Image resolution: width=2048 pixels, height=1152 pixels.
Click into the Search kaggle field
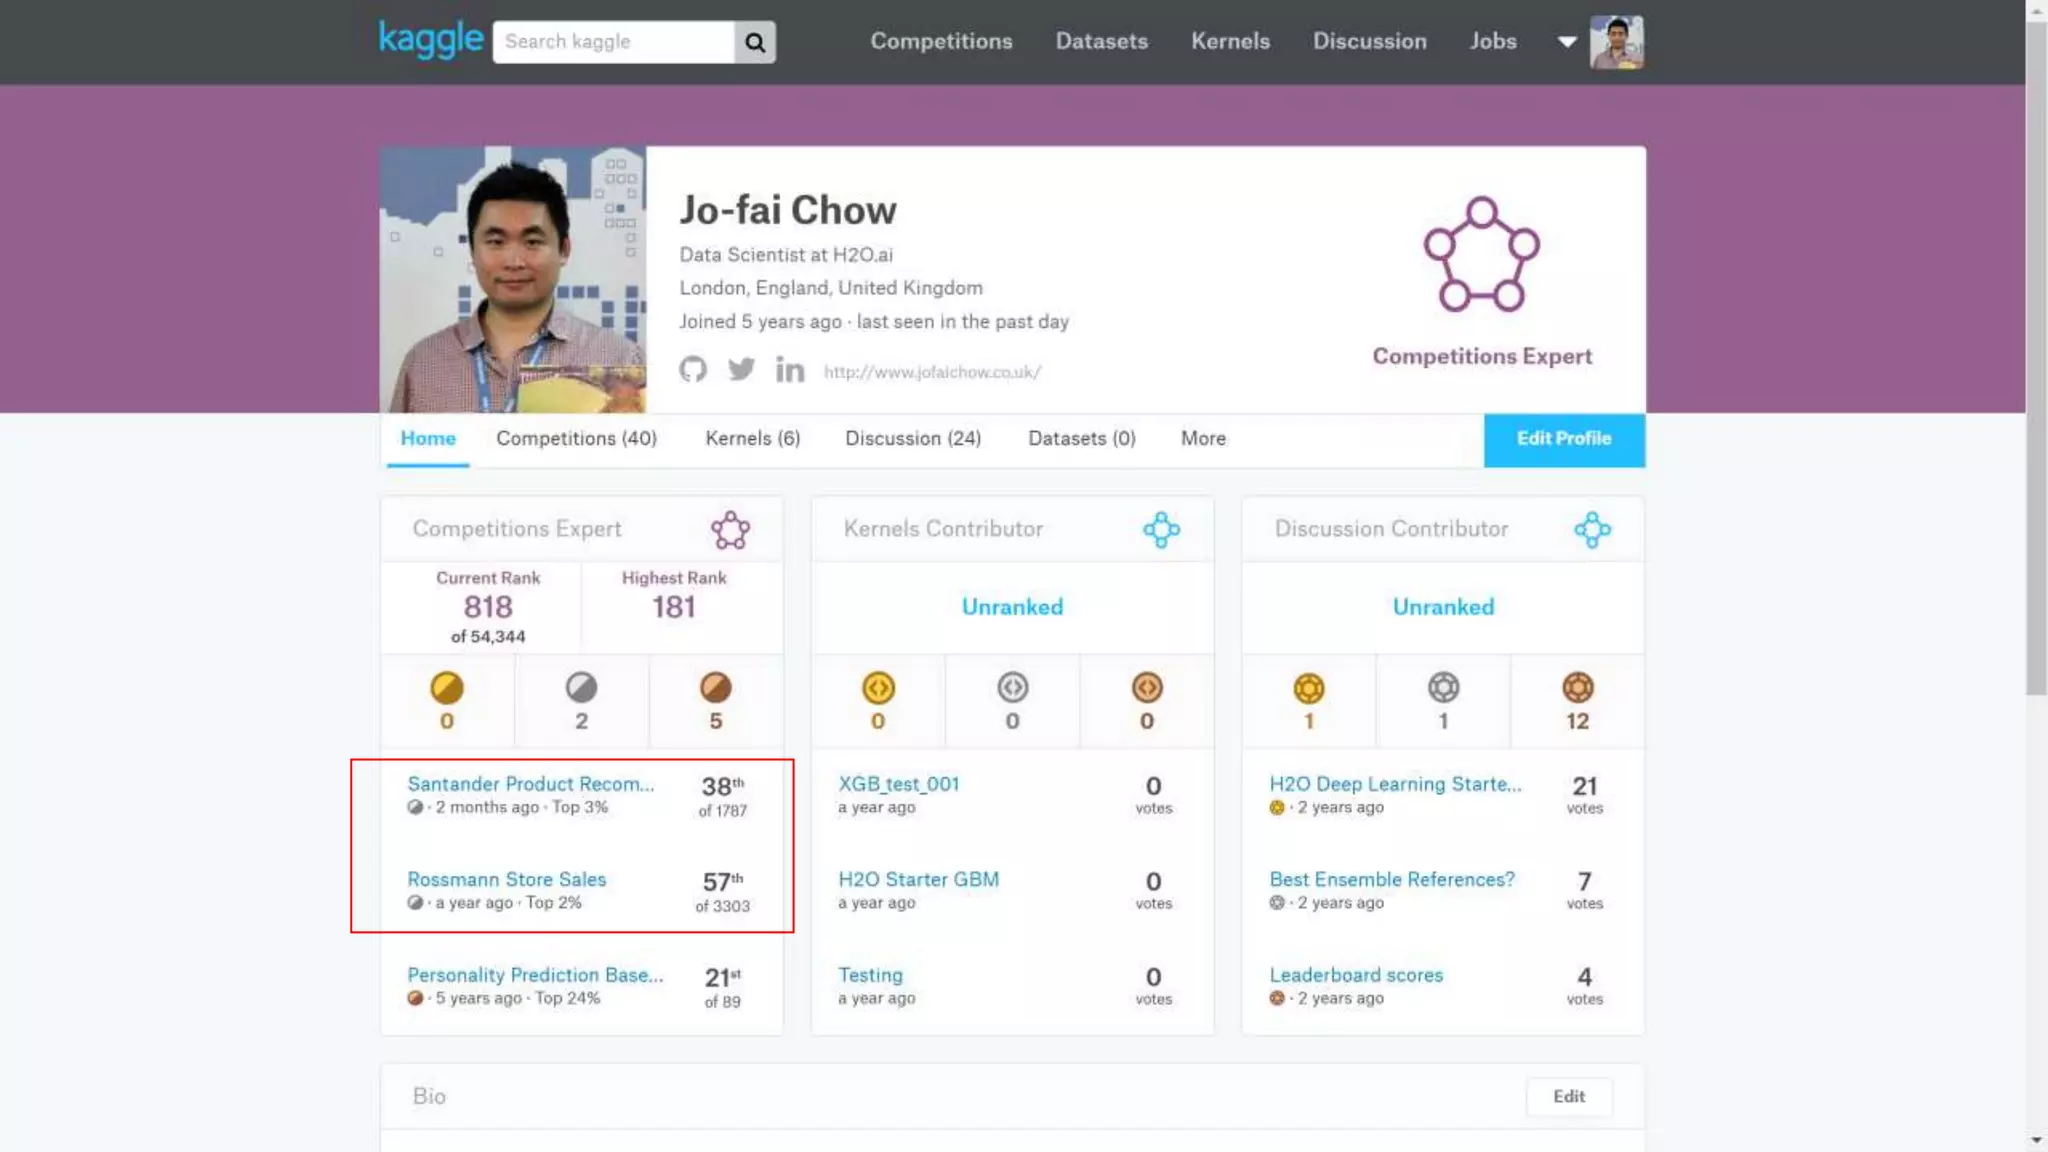point(614,42)
